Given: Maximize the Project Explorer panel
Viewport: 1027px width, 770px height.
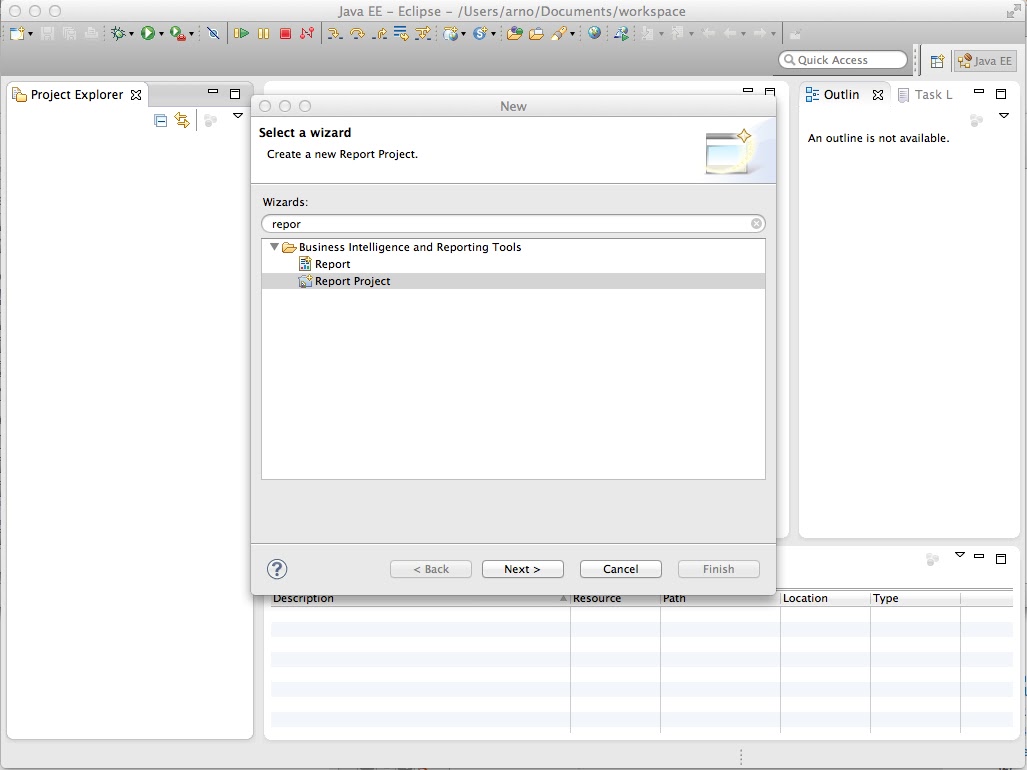Looking at the screenshot, I should [x=235, y=94].
